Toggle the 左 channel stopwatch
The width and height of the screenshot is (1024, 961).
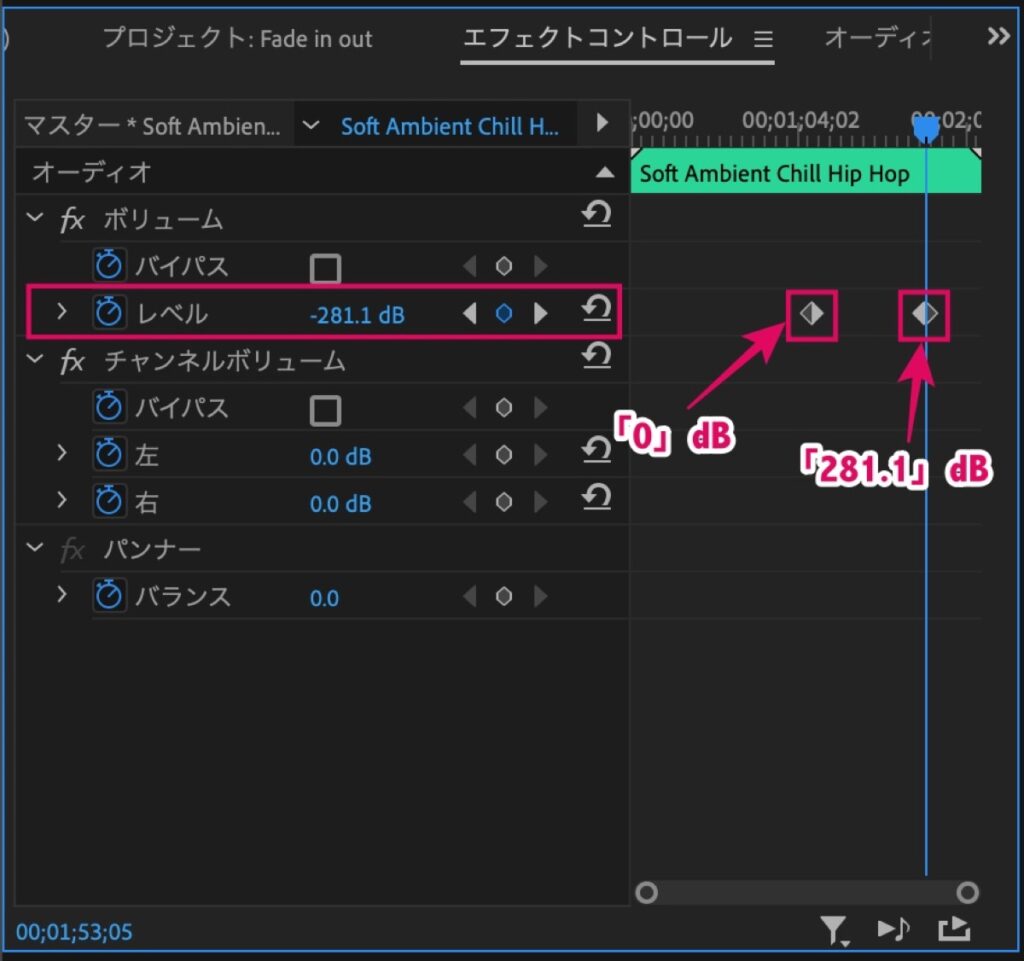click(108, 454)
